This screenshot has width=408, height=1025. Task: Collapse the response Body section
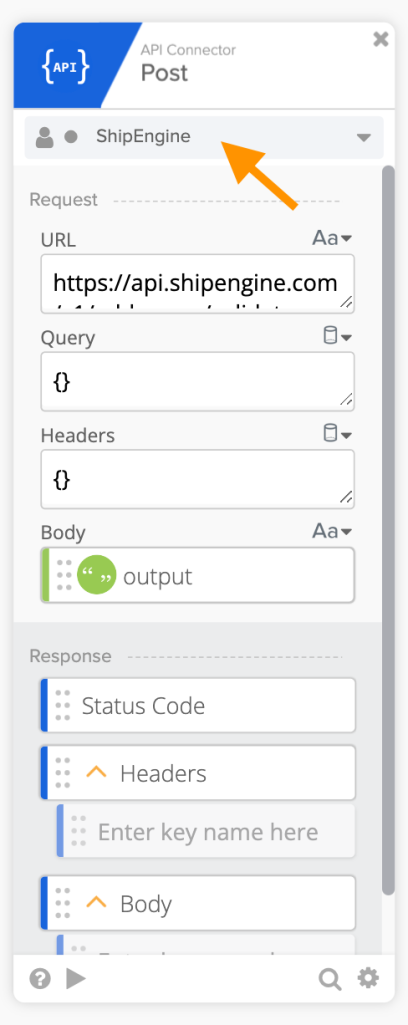[96, 903]
